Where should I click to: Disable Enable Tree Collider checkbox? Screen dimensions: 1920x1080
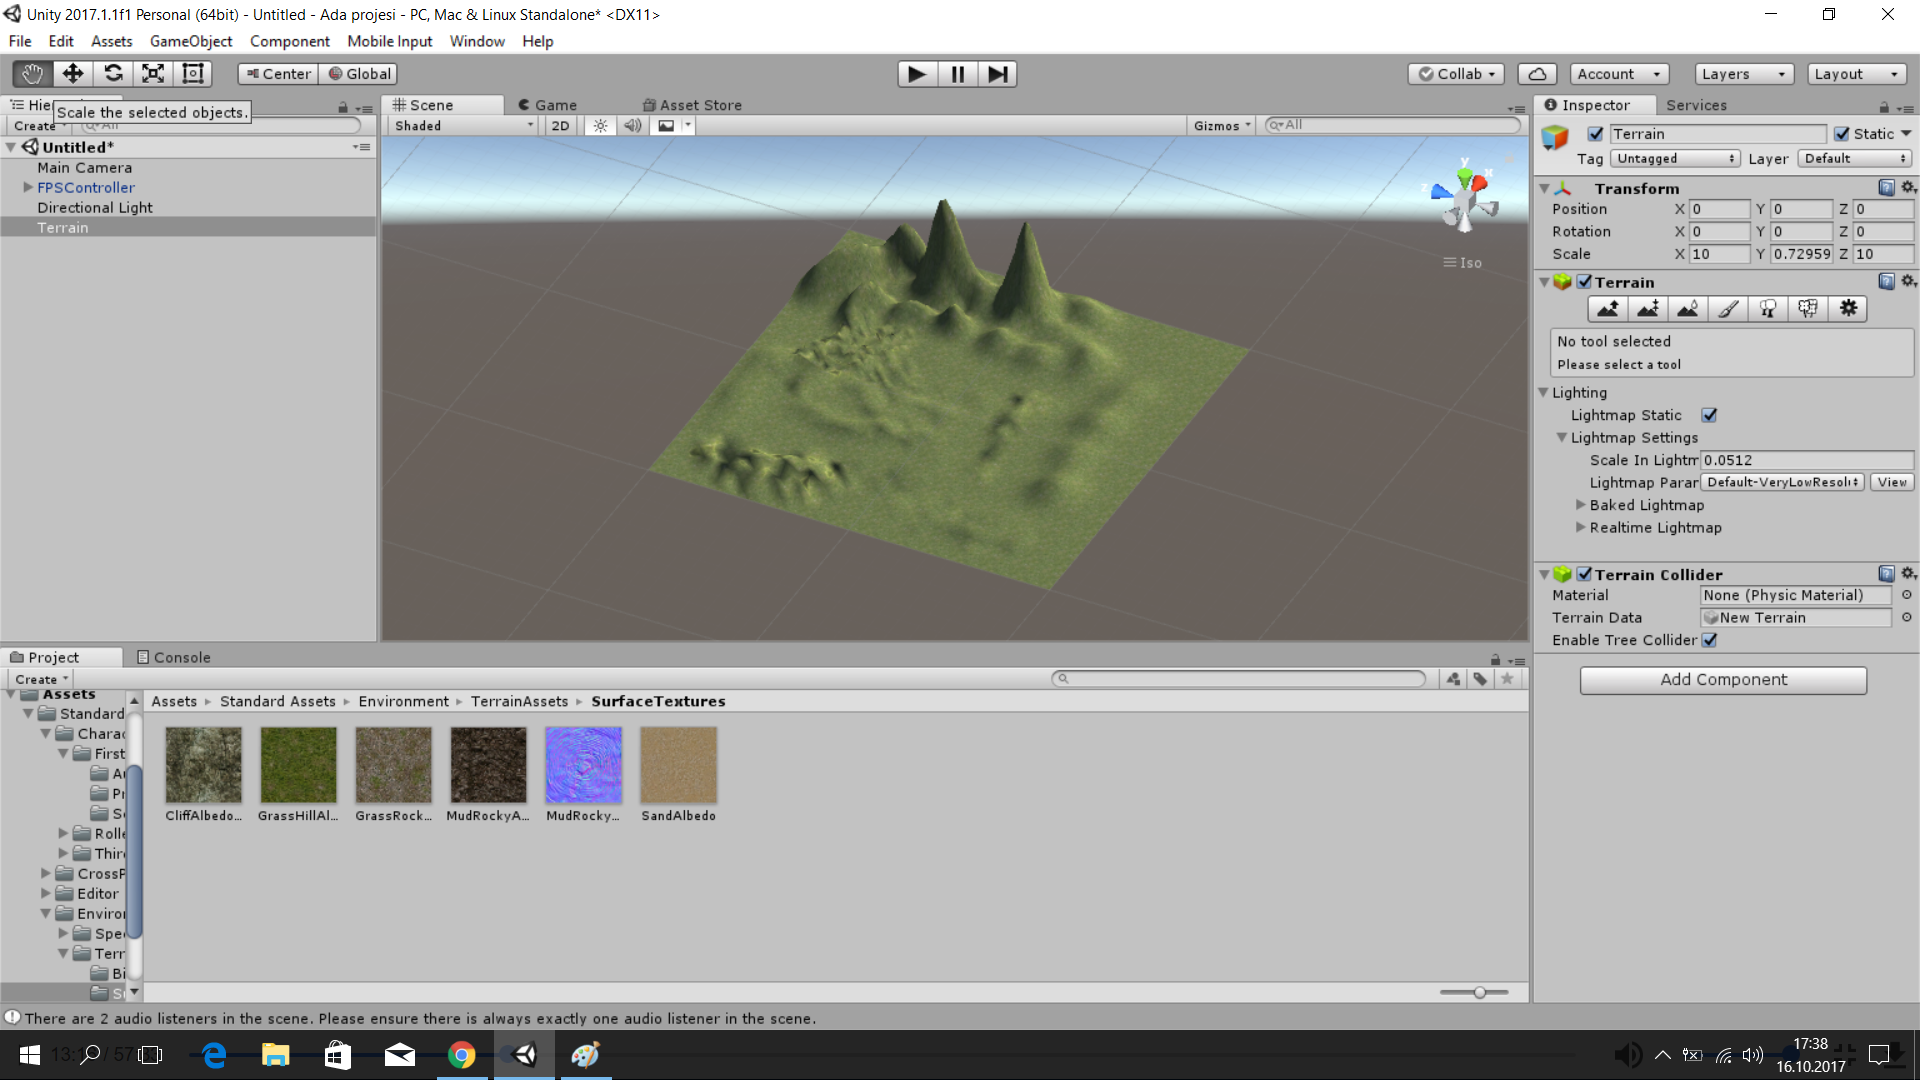pos(1709,640)
